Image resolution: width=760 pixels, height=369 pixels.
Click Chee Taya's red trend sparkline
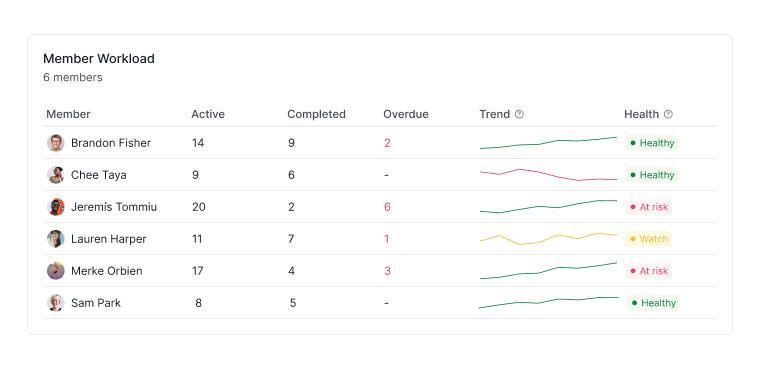coord(548,175)
